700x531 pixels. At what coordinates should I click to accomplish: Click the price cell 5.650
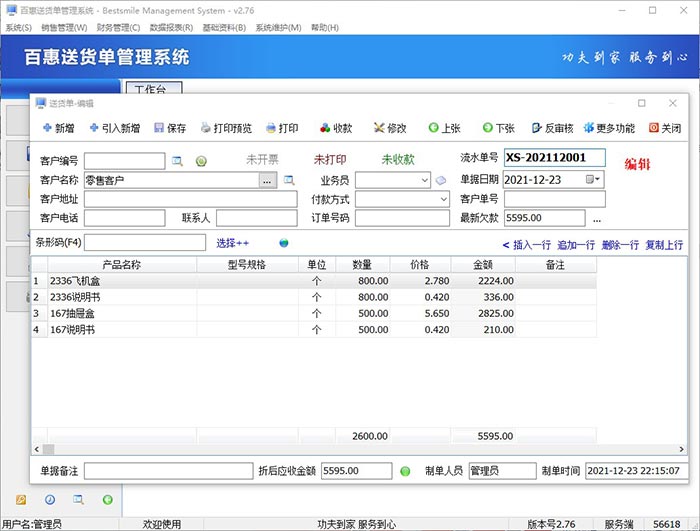[x=421, y=314]
